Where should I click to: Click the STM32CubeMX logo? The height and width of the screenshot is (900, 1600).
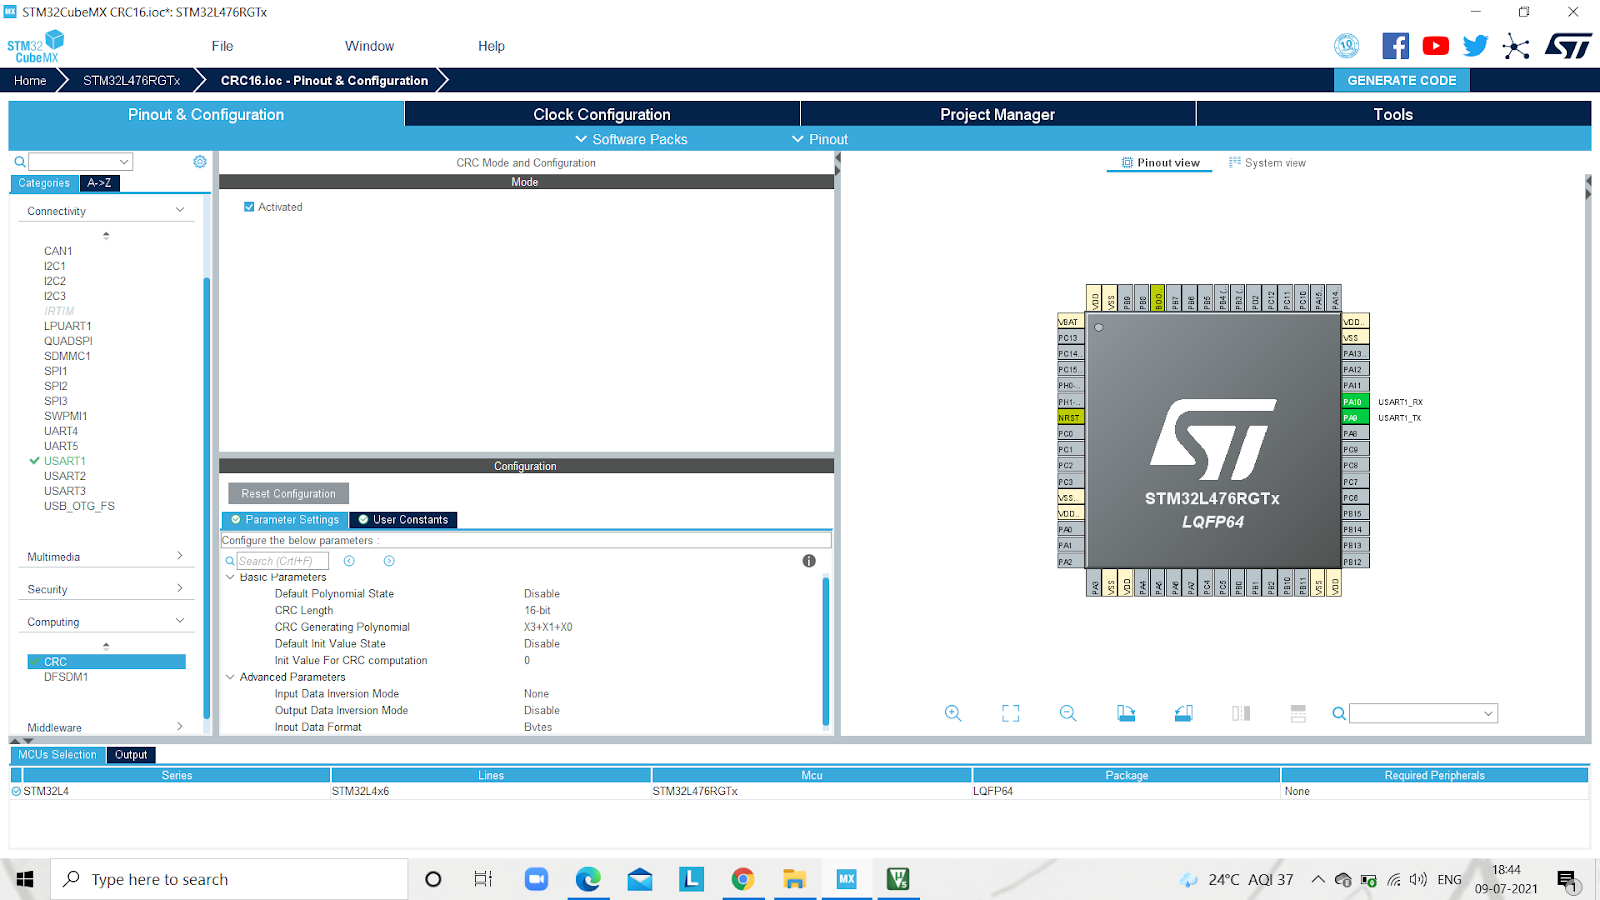[36, 46]
